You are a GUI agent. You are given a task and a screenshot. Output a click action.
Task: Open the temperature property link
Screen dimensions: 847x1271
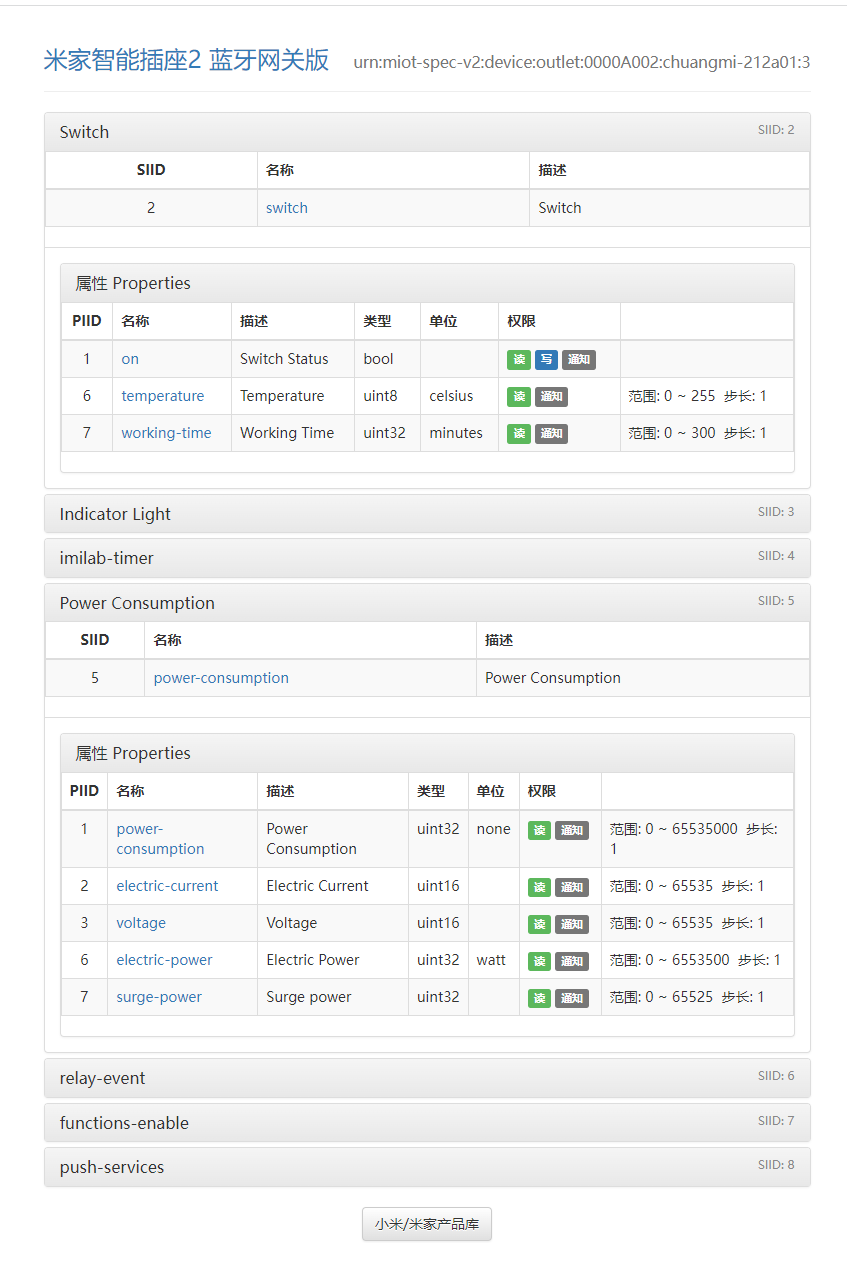163,396
